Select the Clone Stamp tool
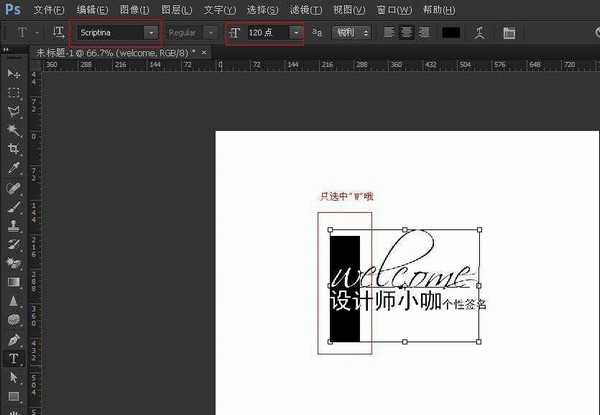 pyautogui.click(x=14, y=226)
